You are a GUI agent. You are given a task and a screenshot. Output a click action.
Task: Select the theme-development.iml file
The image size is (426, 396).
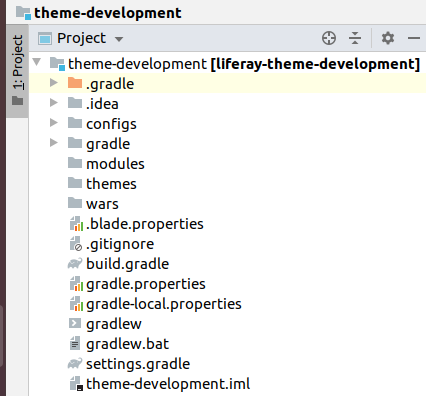click(168, 384)
